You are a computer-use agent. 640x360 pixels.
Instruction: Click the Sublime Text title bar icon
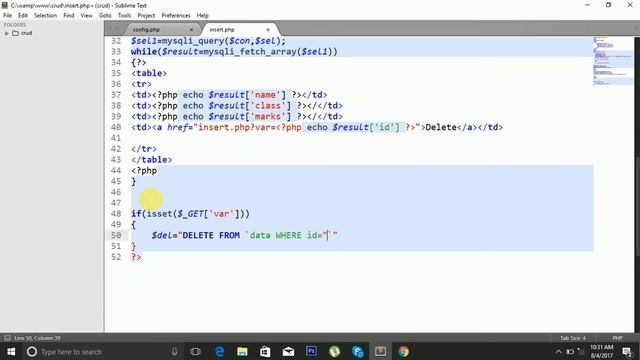click(x=5, y=5)
